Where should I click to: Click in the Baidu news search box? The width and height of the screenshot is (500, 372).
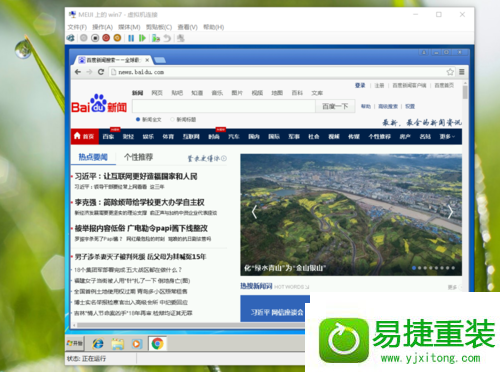(224, 106)
